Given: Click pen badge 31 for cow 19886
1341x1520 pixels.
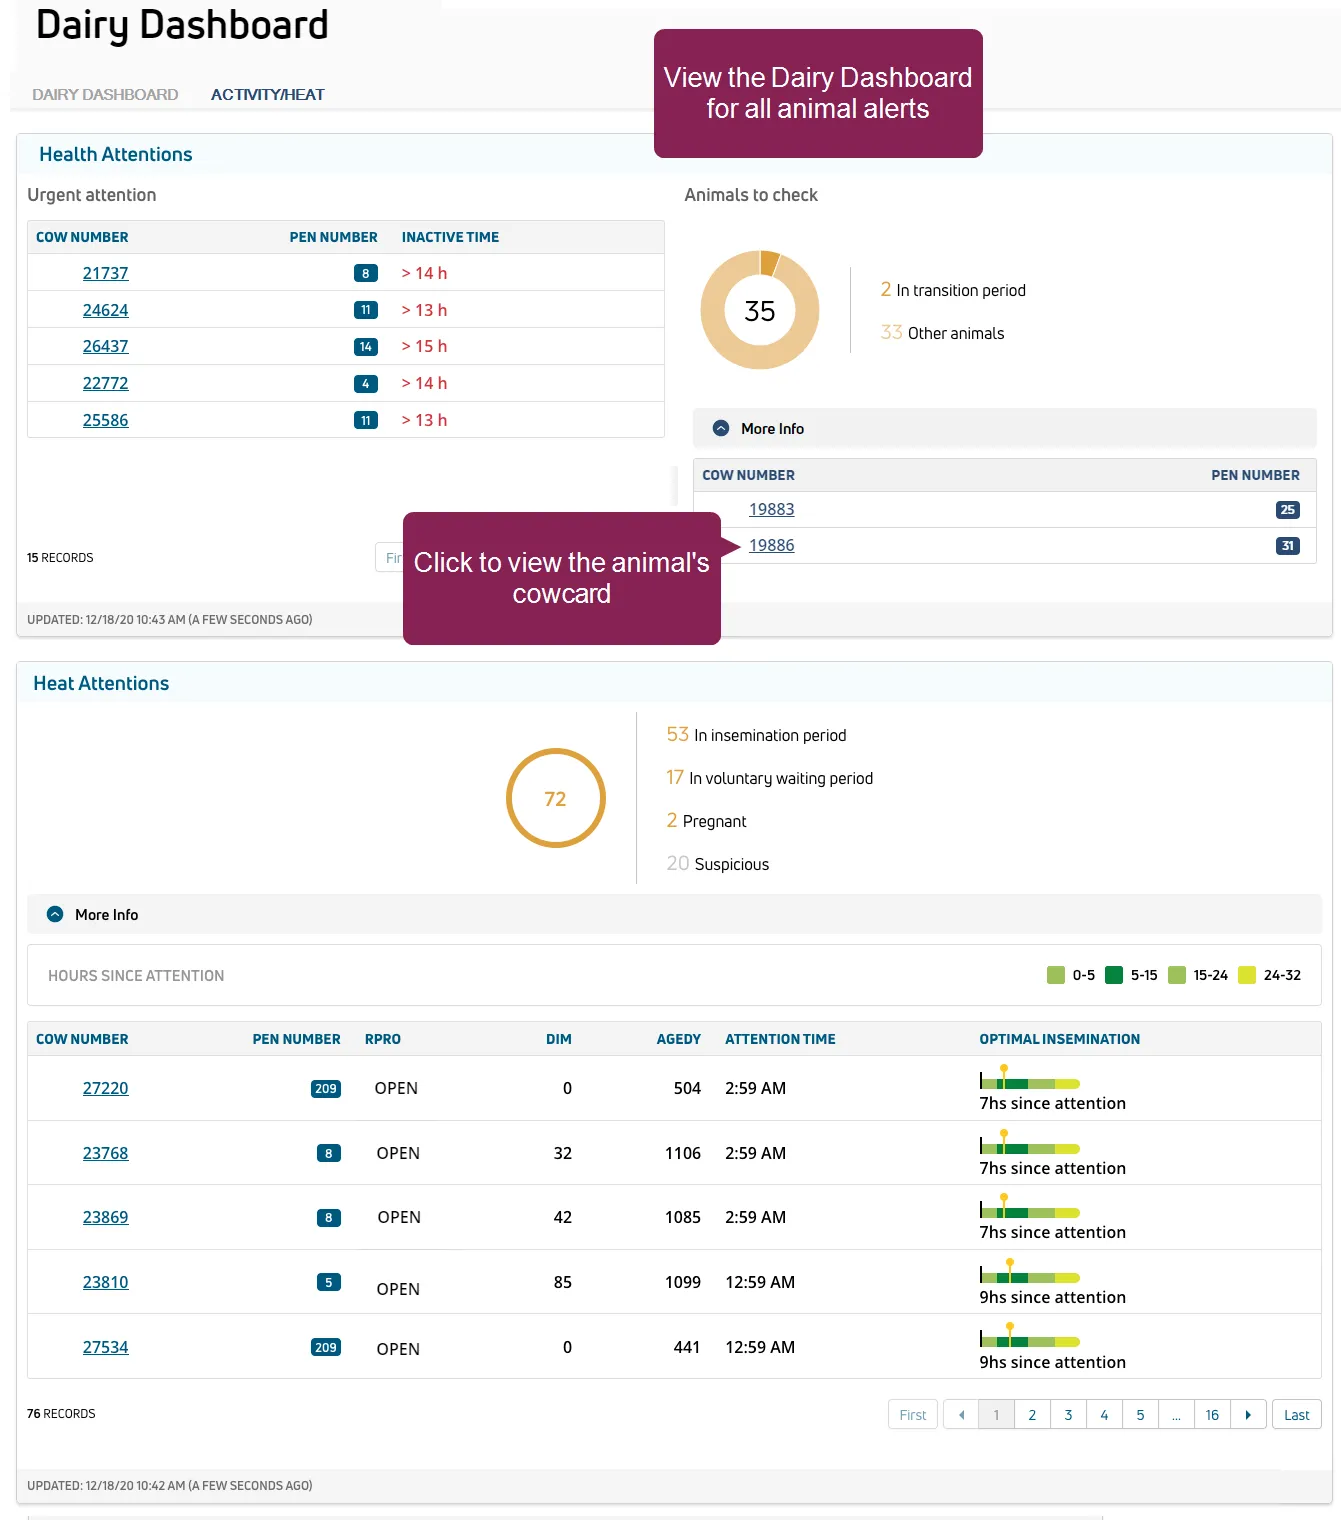Looking at the screenshot, I should [x=1287, y=546].
